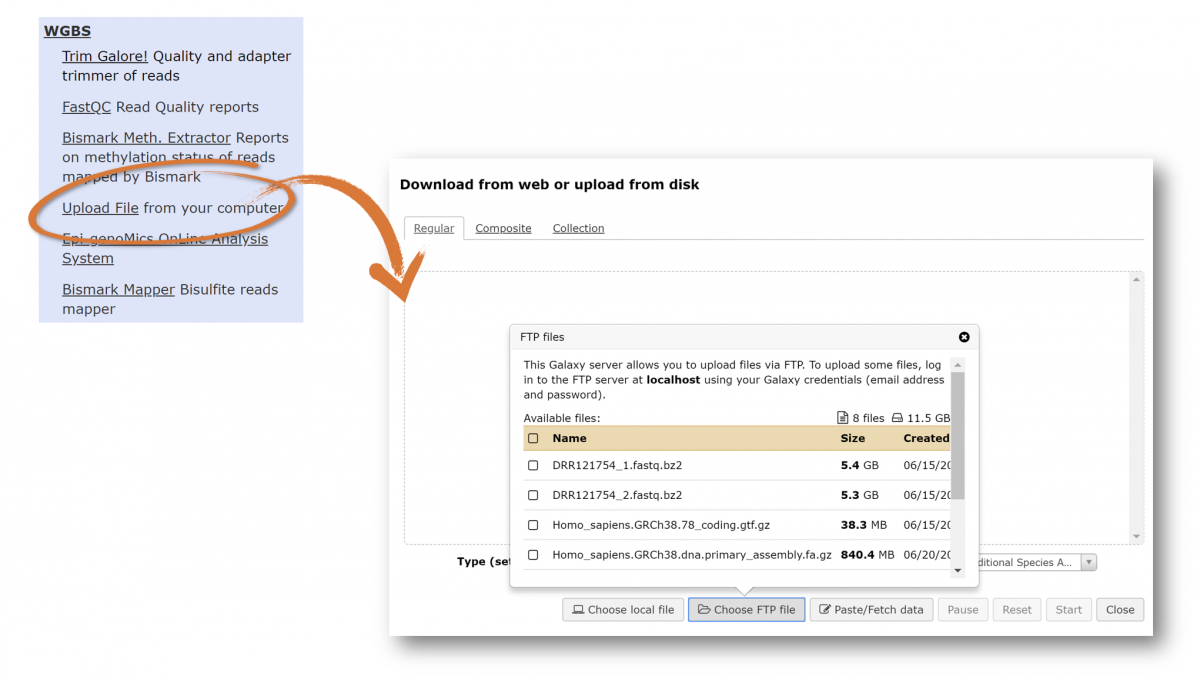Expand the Additional Species genome dropdown
1200x680 pixels.
coord(1088,563)
